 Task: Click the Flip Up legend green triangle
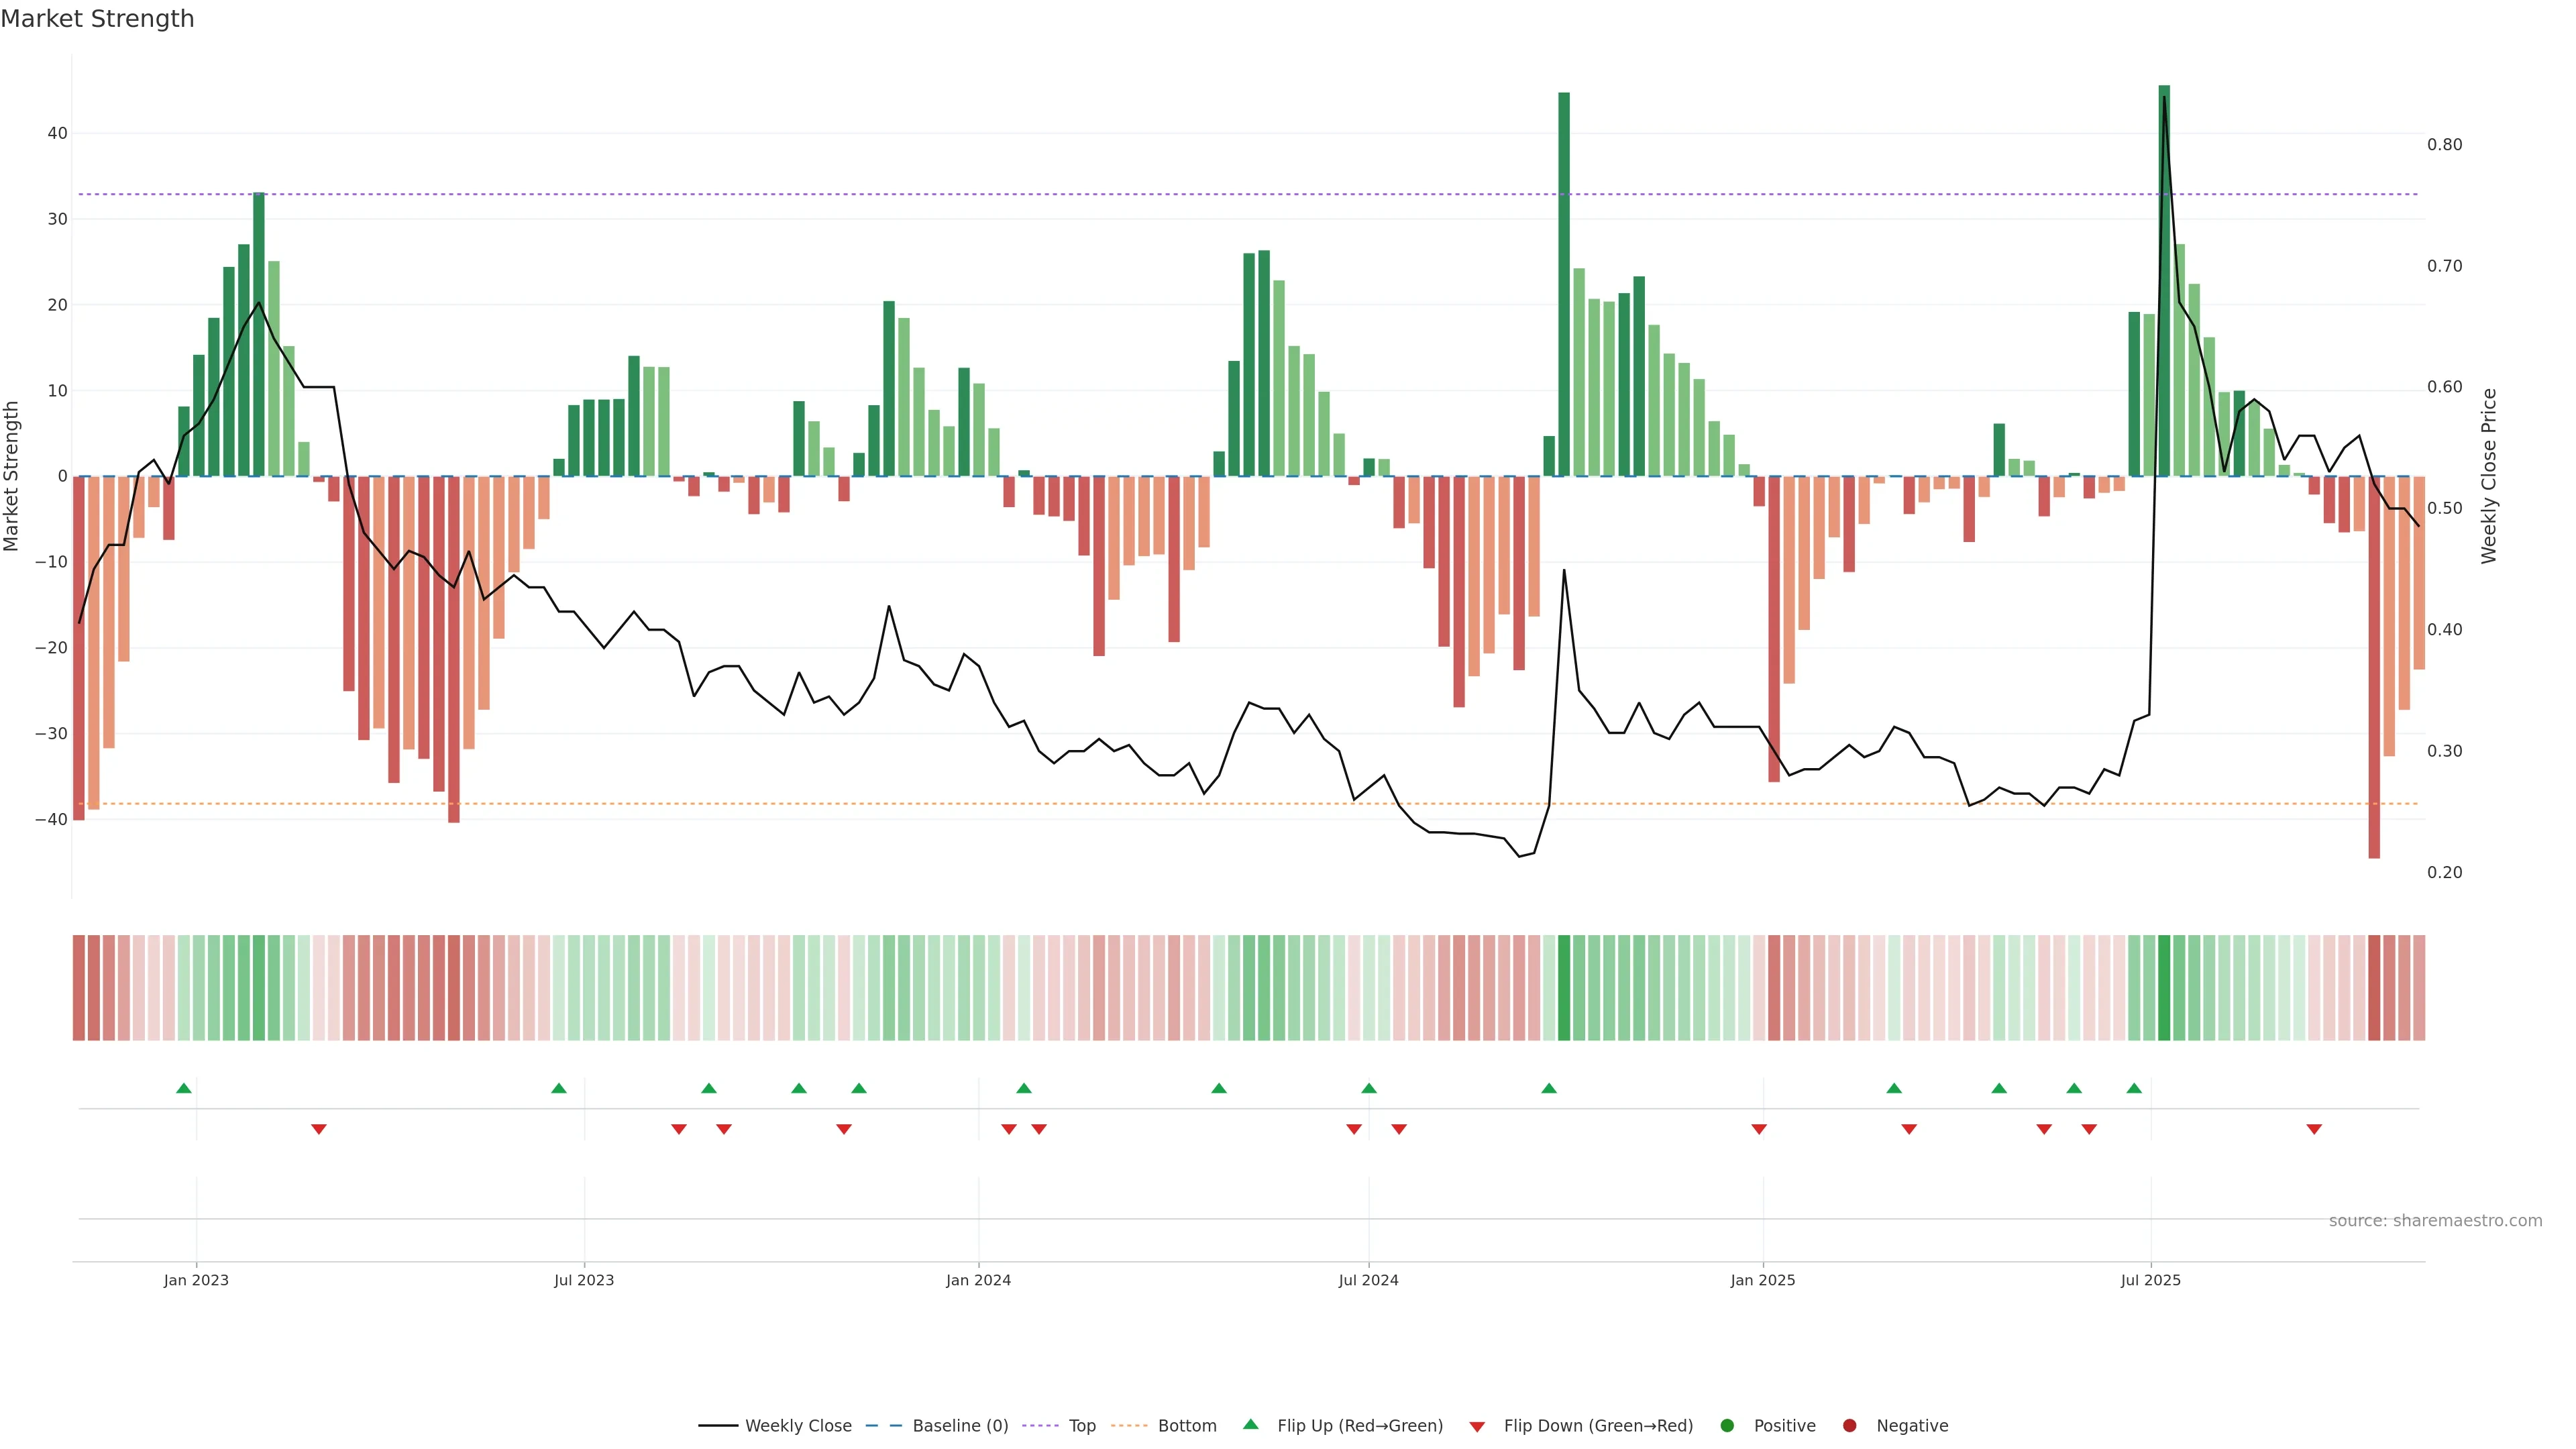pyautogui.click(x=1250, y=1424)
